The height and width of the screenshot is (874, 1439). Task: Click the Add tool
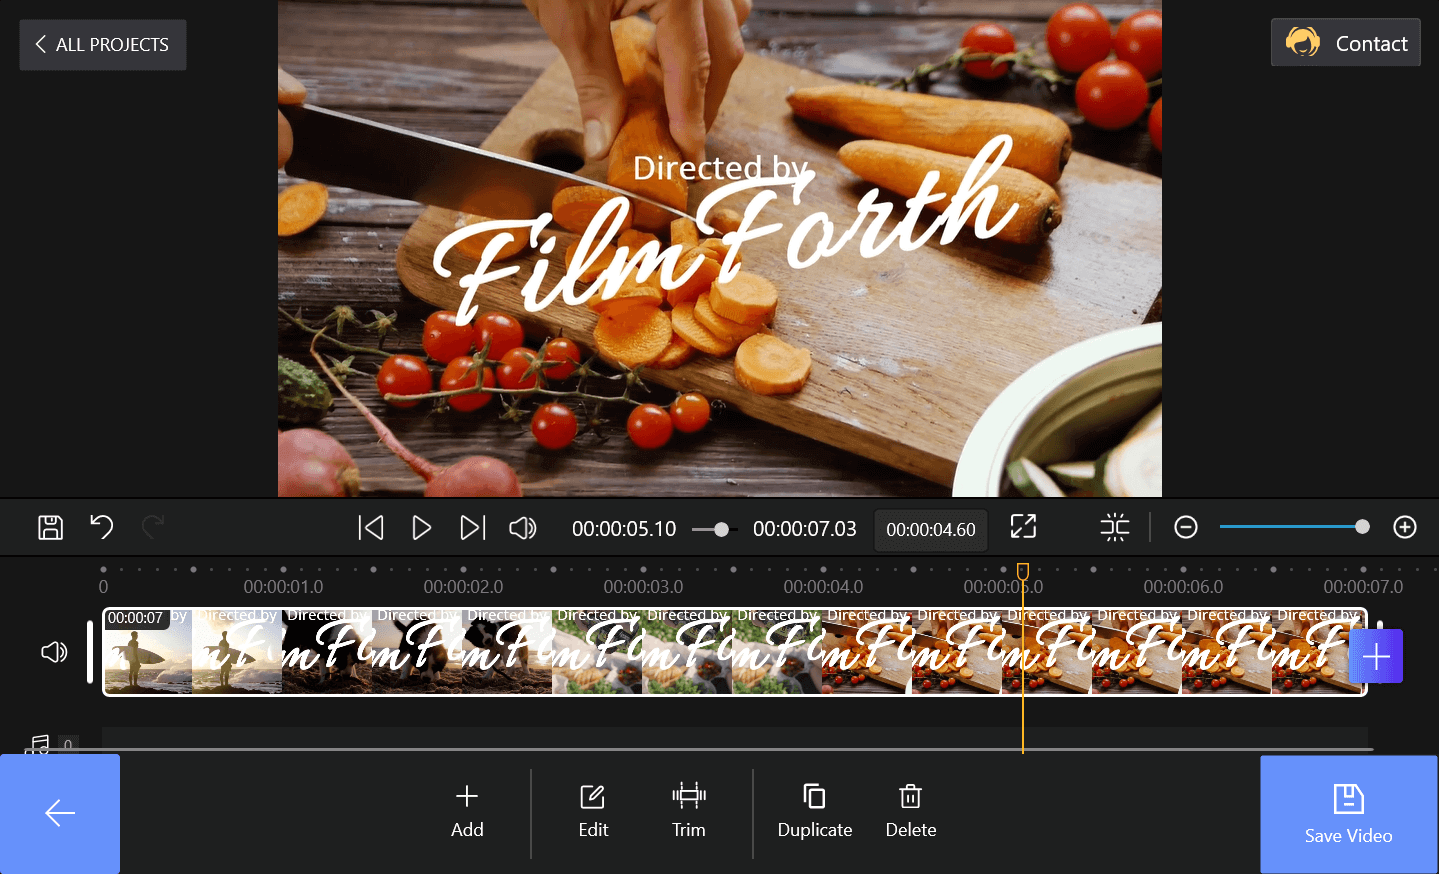click(x=467, y=812)
